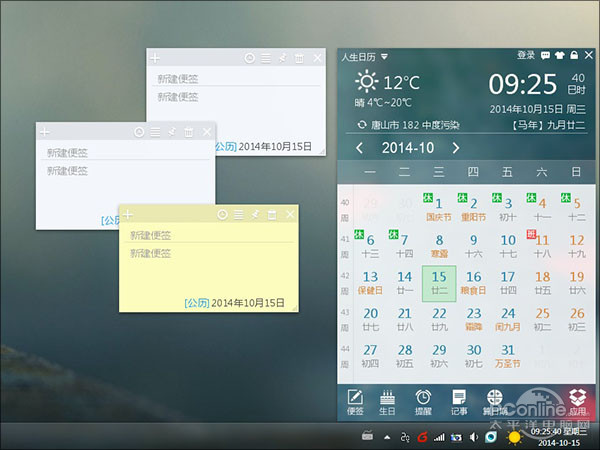
Task: Click trash icon on the upper white note
Action: (x=299, y=58)
